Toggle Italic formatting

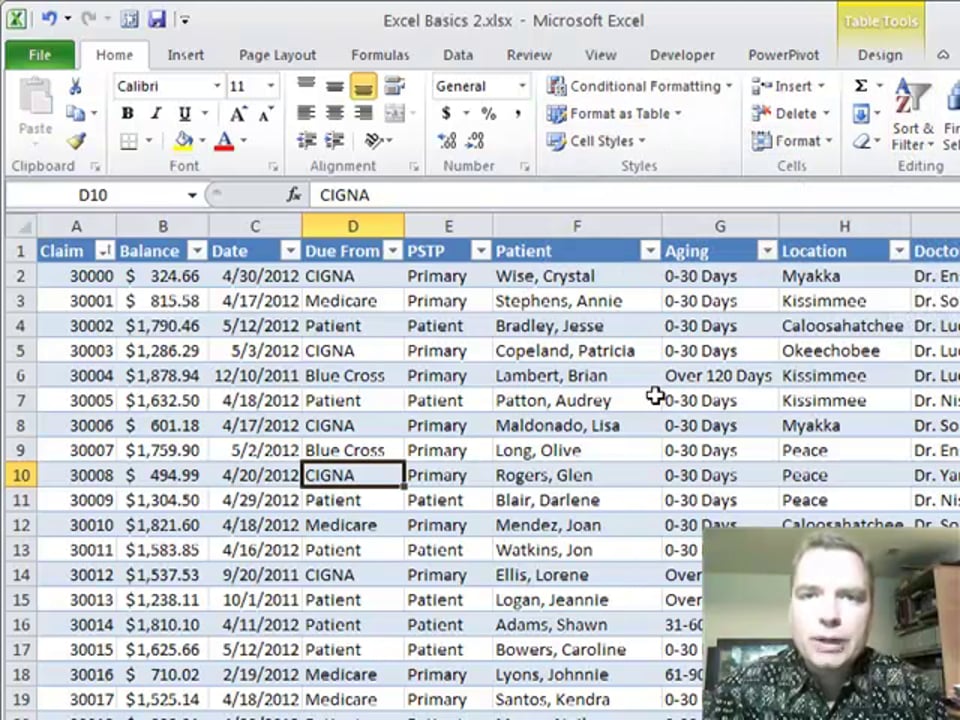[x=156, y=113]
